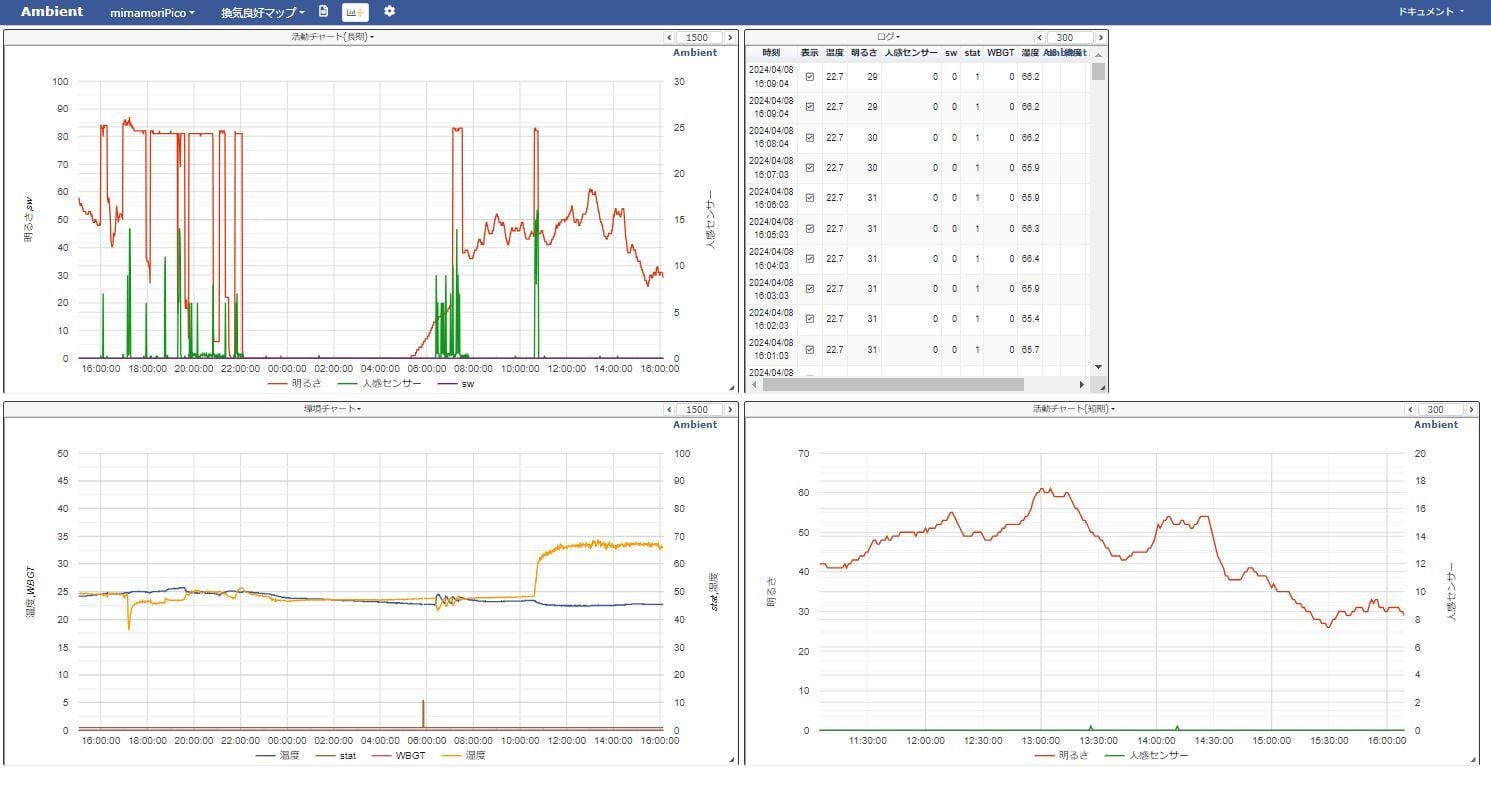Uncheck 表示 checkbox for 16:08:04 log row
The width and height of the screenshot is (1491, 788).
coord(810,138)
